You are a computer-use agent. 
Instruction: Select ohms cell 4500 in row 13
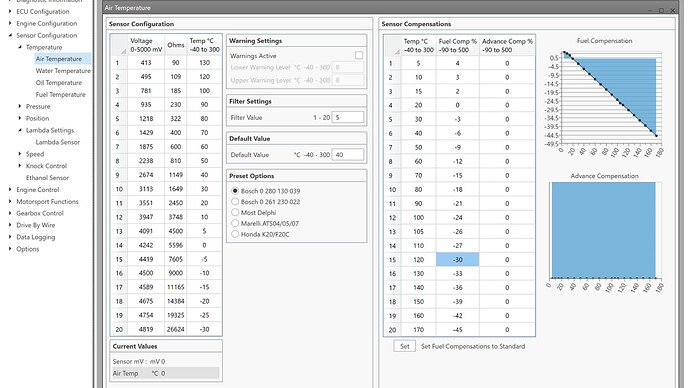pos(176,231)
